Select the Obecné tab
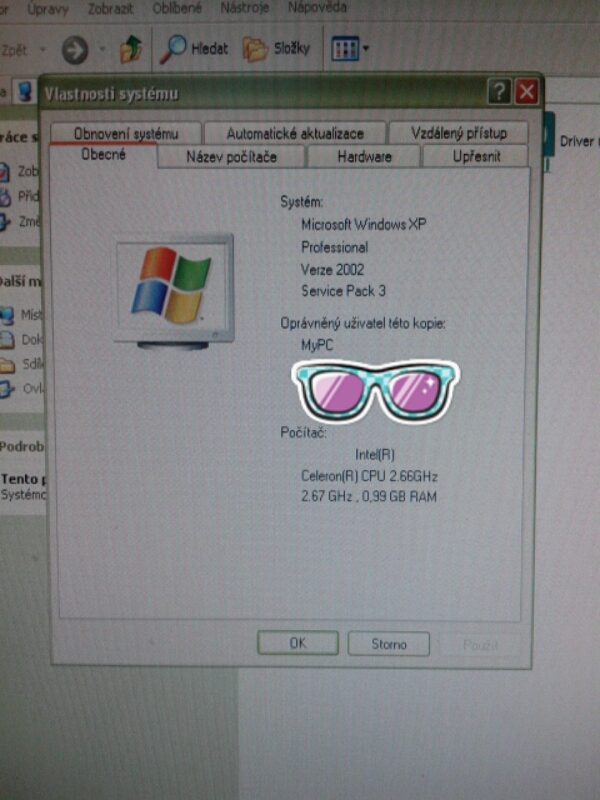The height and width of the screenshot is (800, 600). tap(104, 155)
